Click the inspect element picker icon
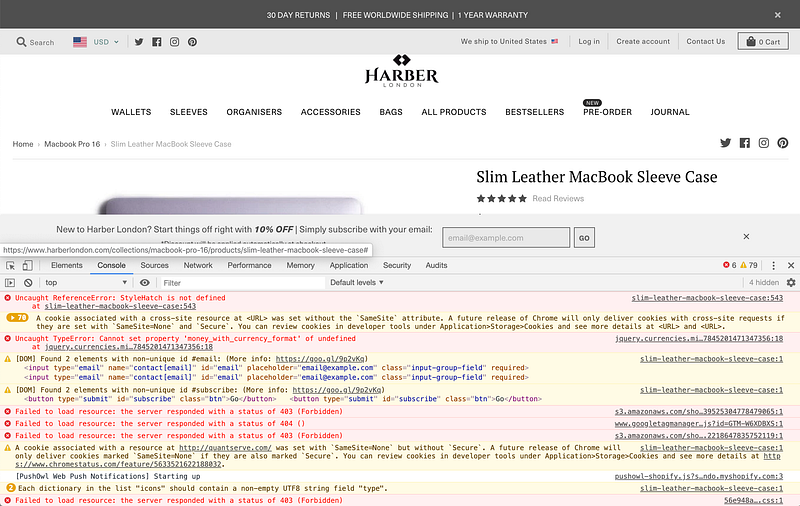The height and width of the screenshot is (506, 800). (x=11, y=265)
